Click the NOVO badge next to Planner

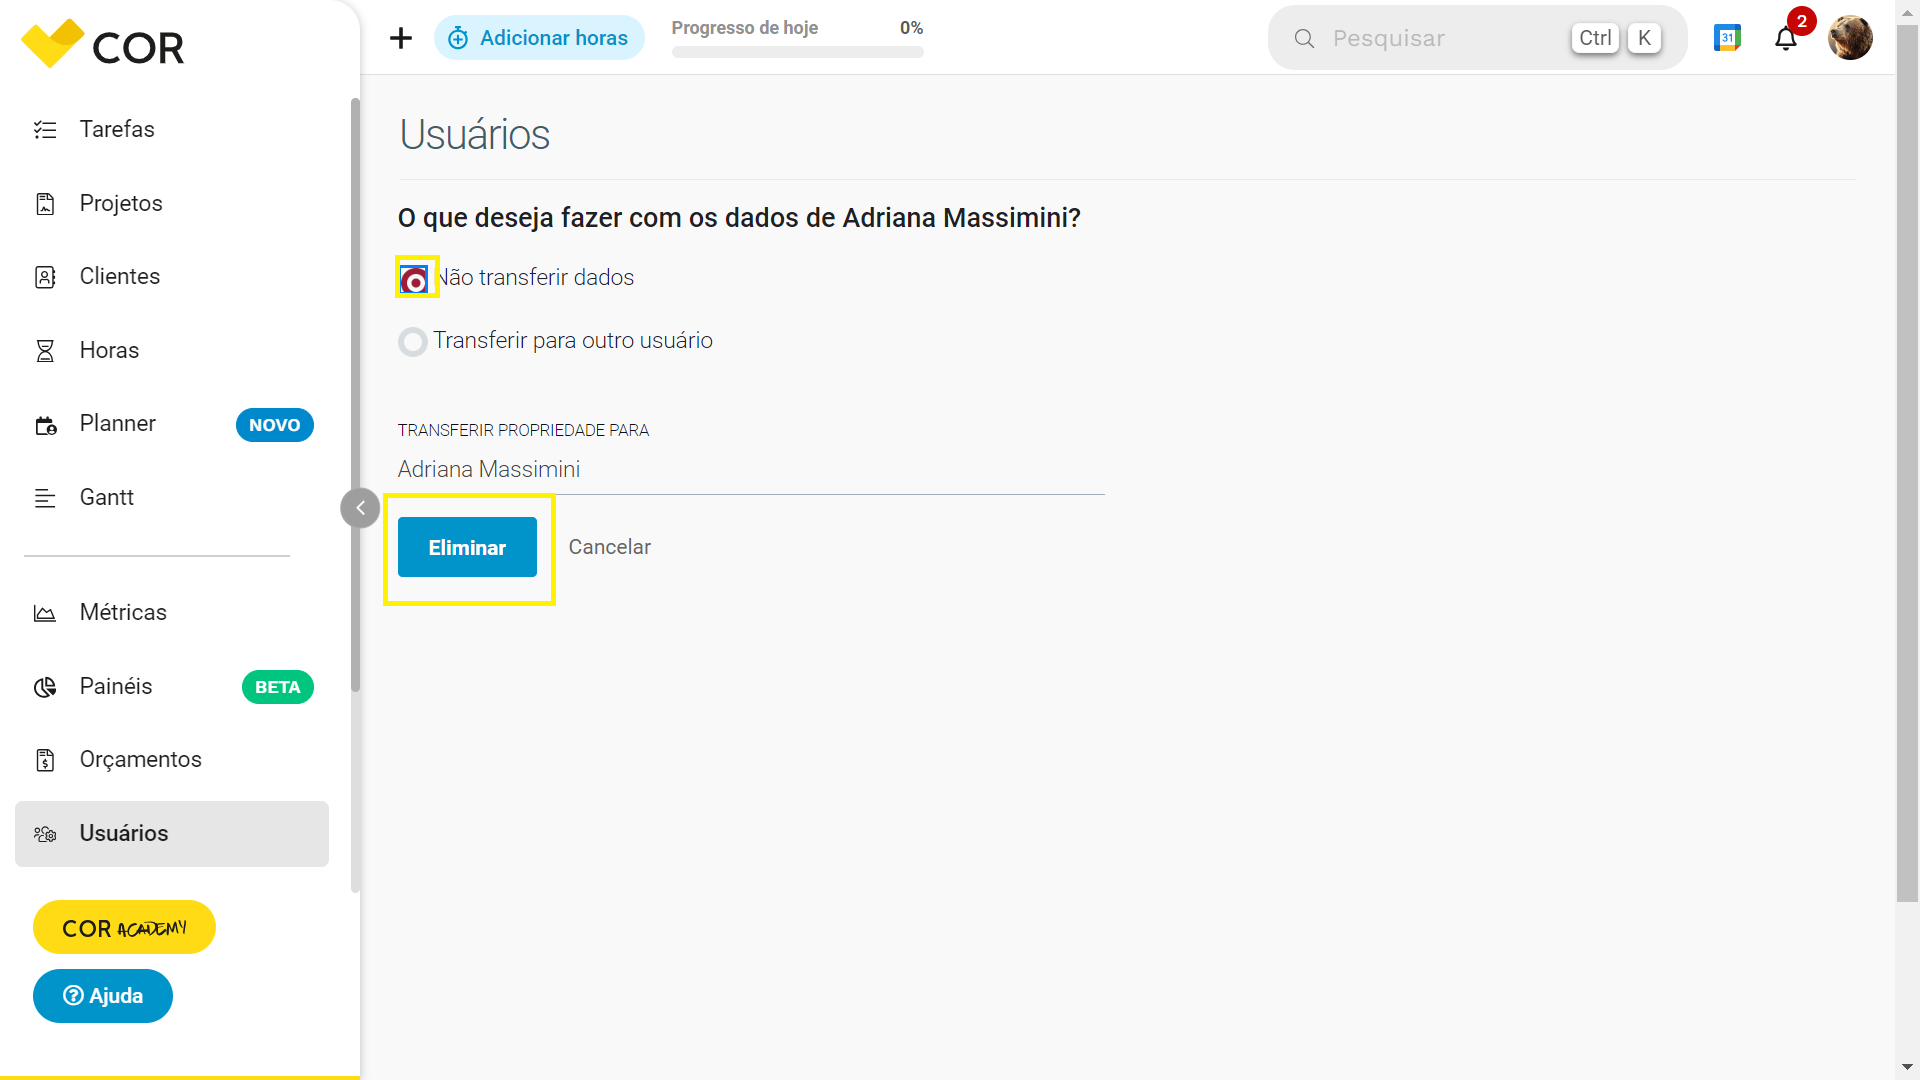pos(275,425)
